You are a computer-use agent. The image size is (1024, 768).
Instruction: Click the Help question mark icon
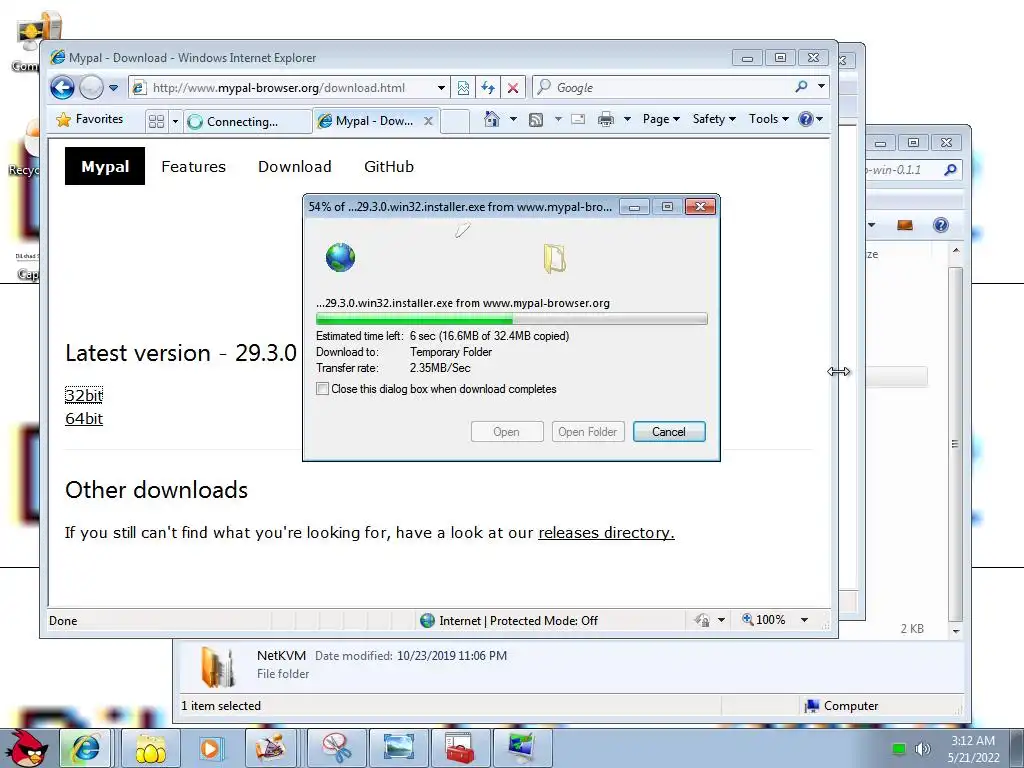(806, 119)
